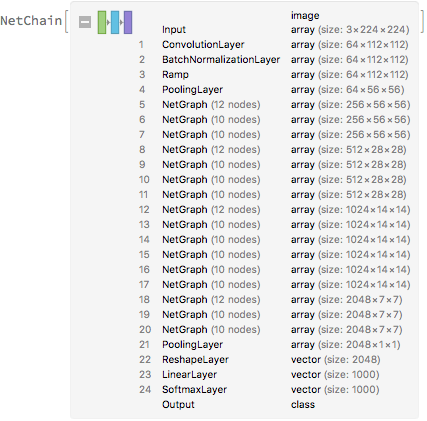Select the ConvolutionLayer row
The height and width of the screenshot is (421, 427).
[274, 45]
